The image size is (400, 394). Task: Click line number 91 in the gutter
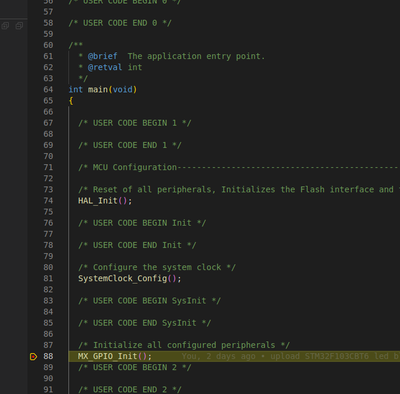coord(48,389)
